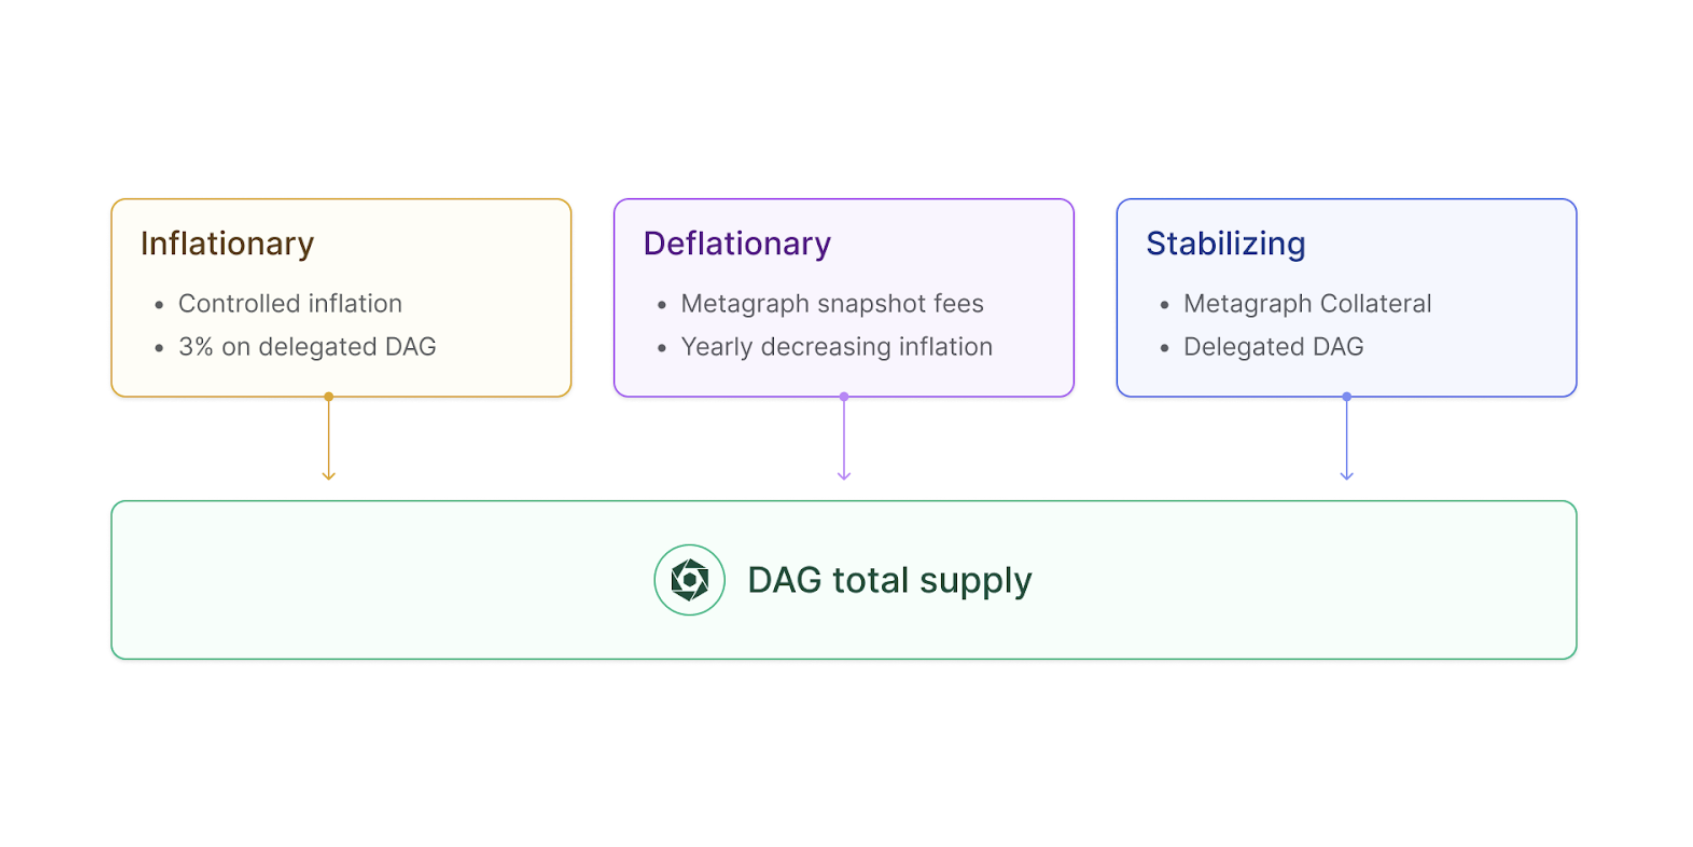Click '3% on delegated DAG' text

tap(307, 347)
